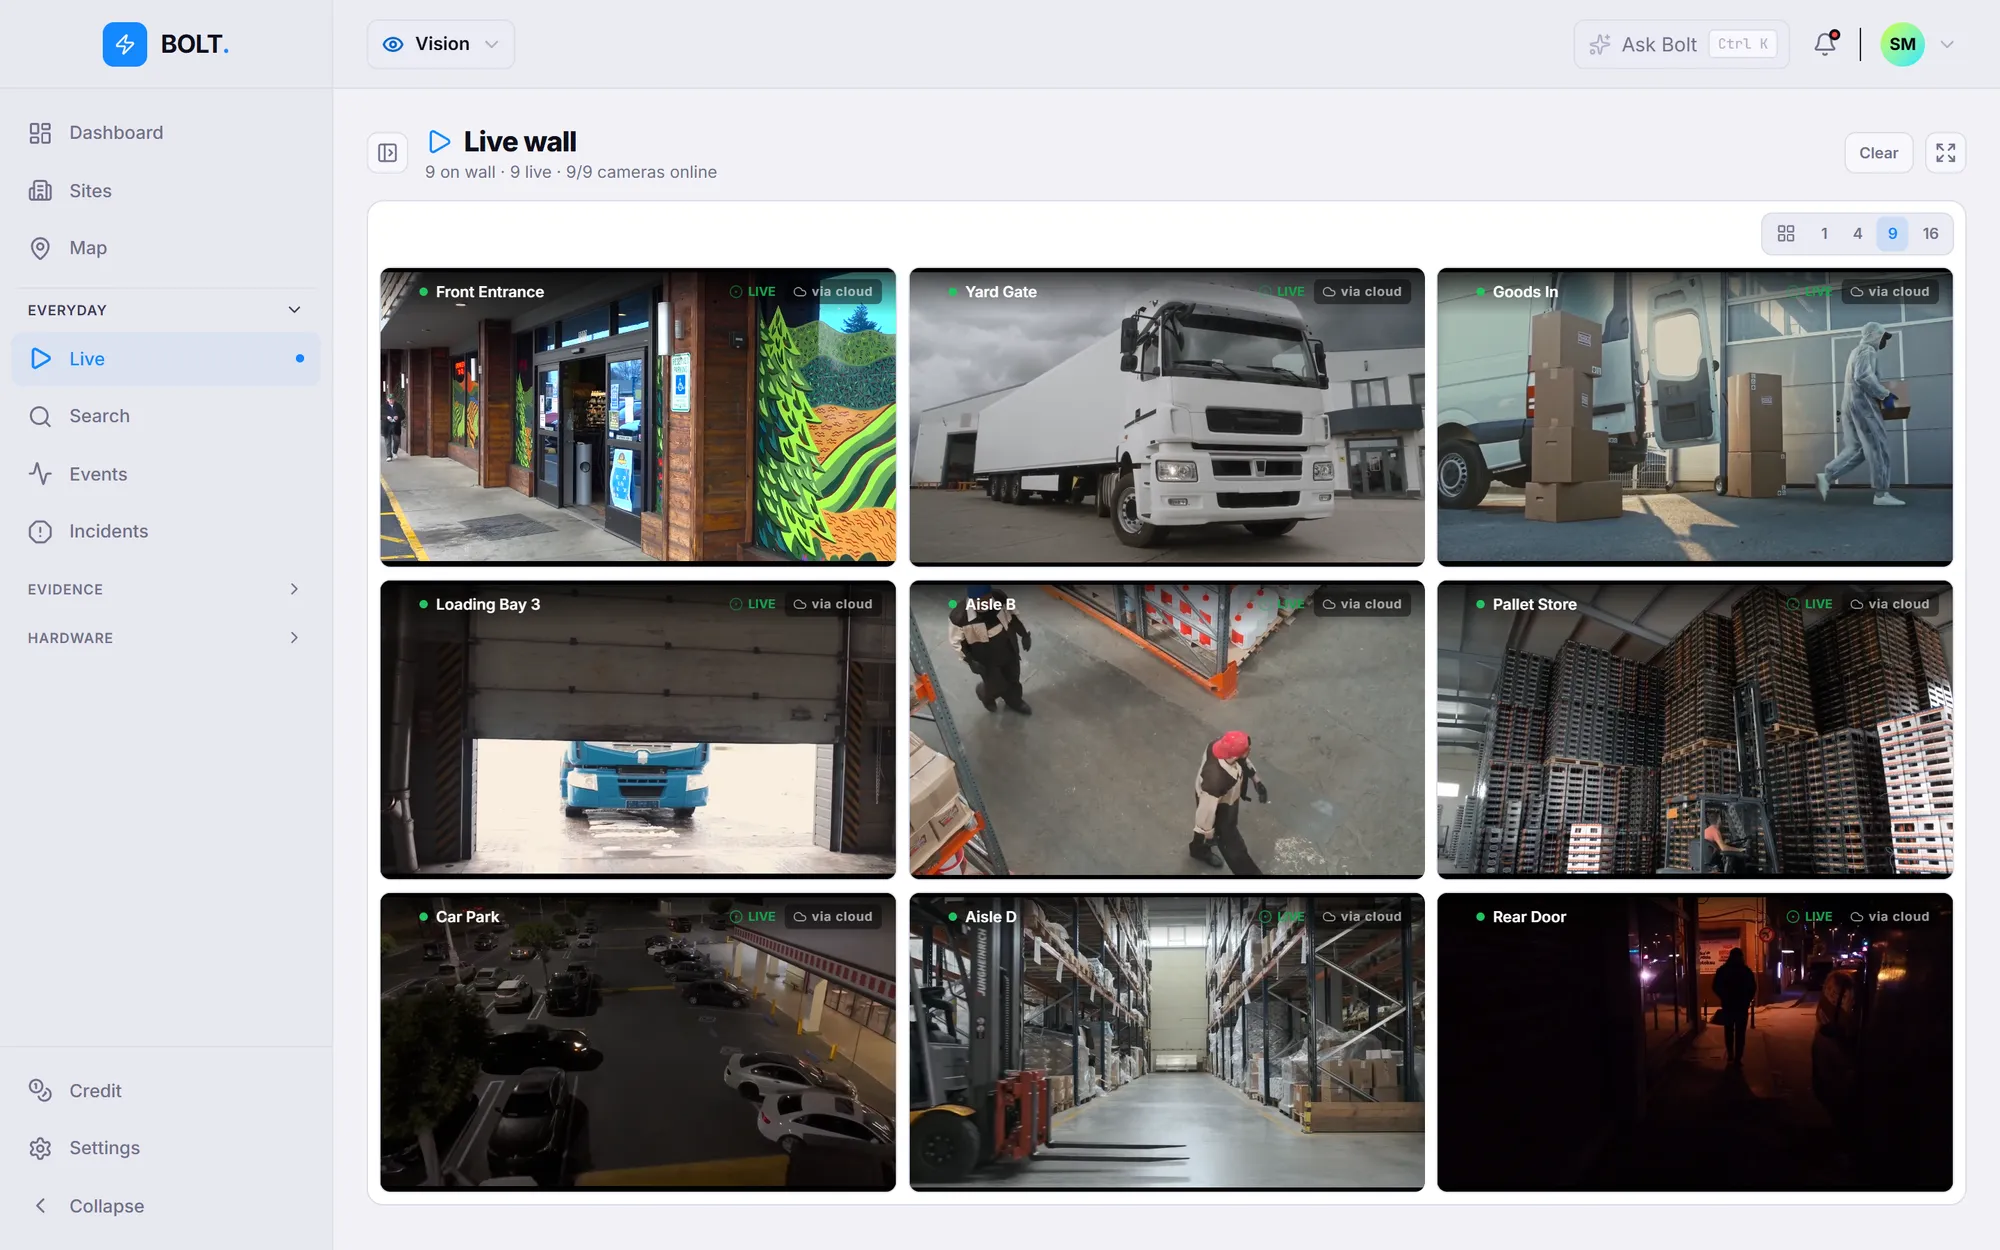Viewport: 2000px width, 1250px height.
Task: Open the Yard Gate camera feed
Action: (1167, 417)
